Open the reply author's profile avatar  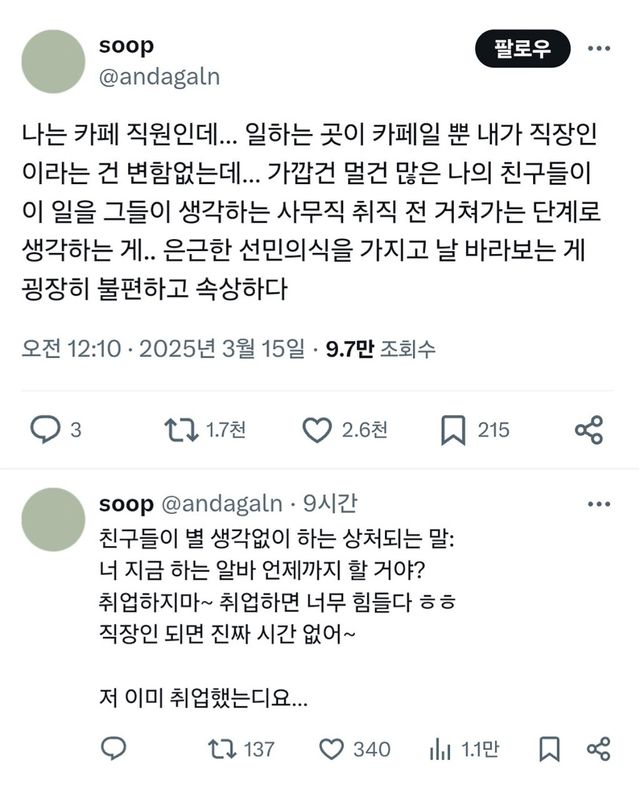52,520
